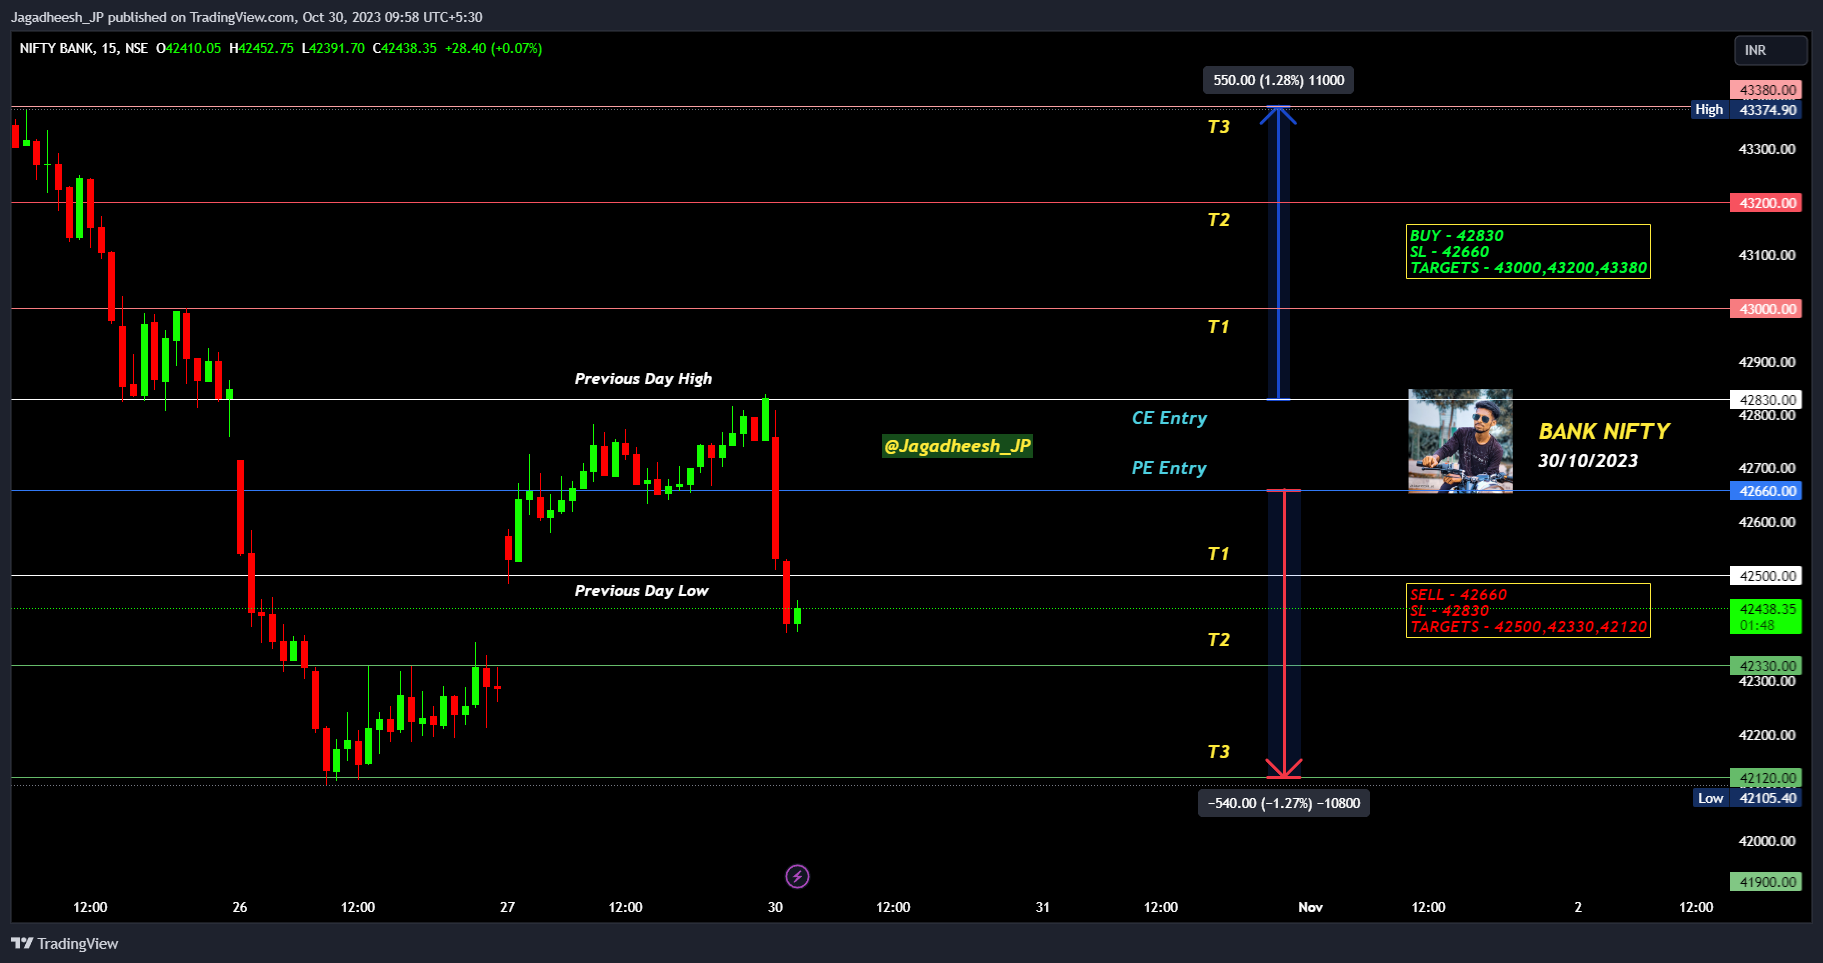Viewport: 1823px width, 963px height.
Task: Click the H42452.75 high value
Action: [261, 48]
